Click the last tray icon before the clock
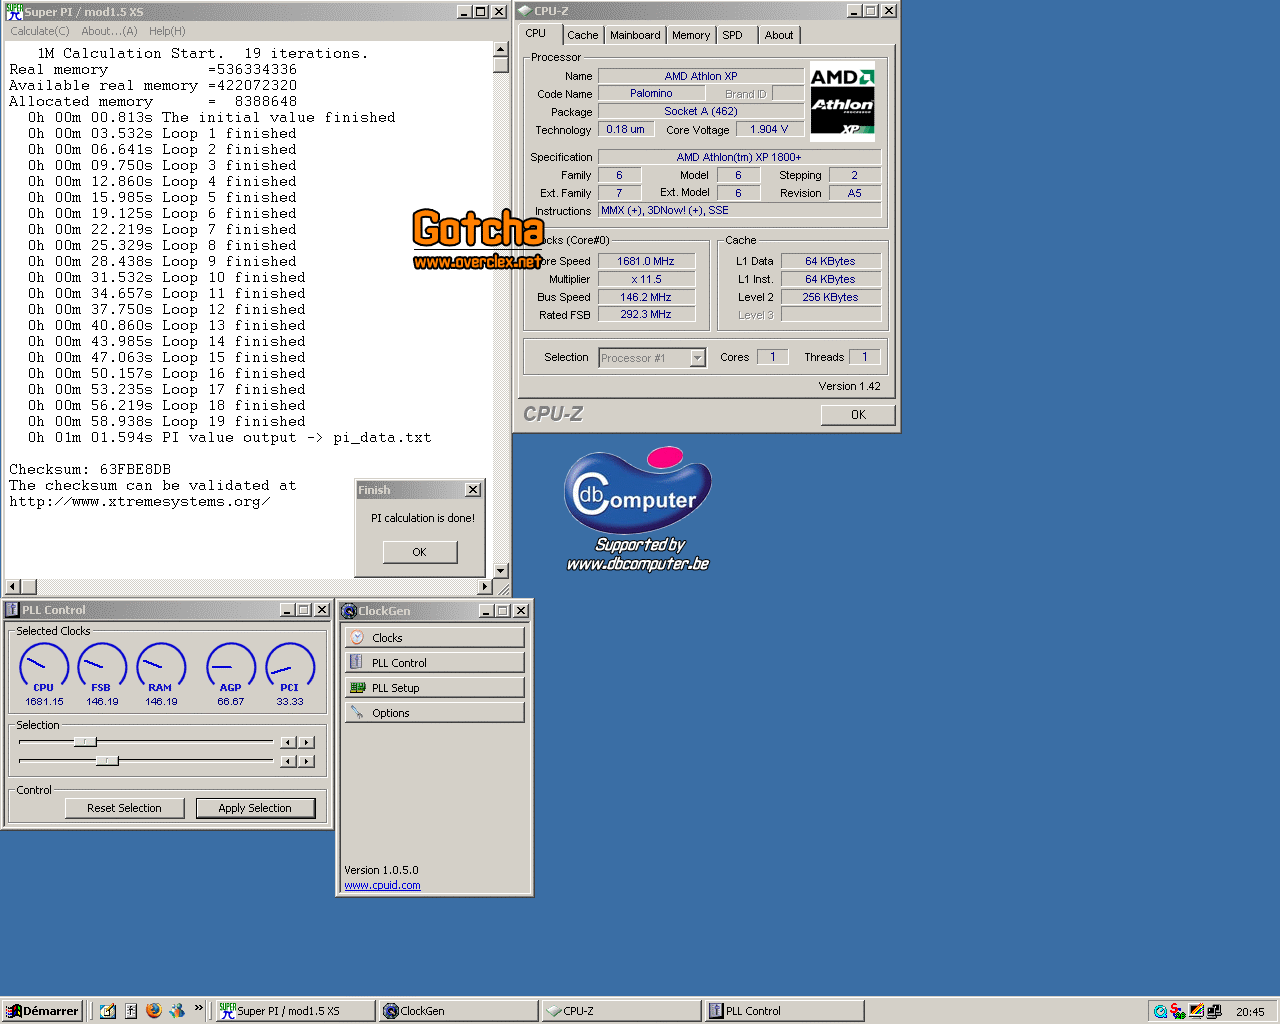Viewport: 1280px width, 1024px height. pyautogui.click(x=1214, y=1011)
